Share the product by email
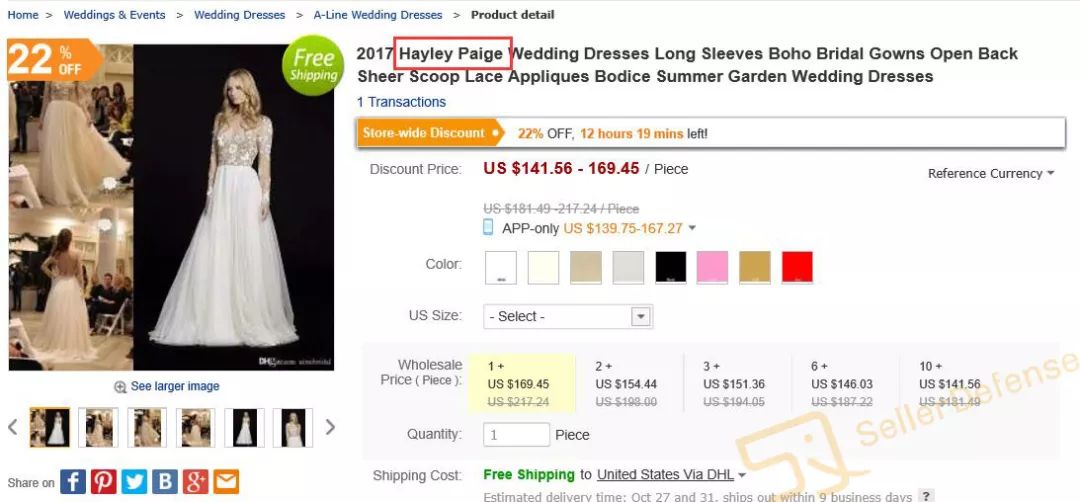 226,482
